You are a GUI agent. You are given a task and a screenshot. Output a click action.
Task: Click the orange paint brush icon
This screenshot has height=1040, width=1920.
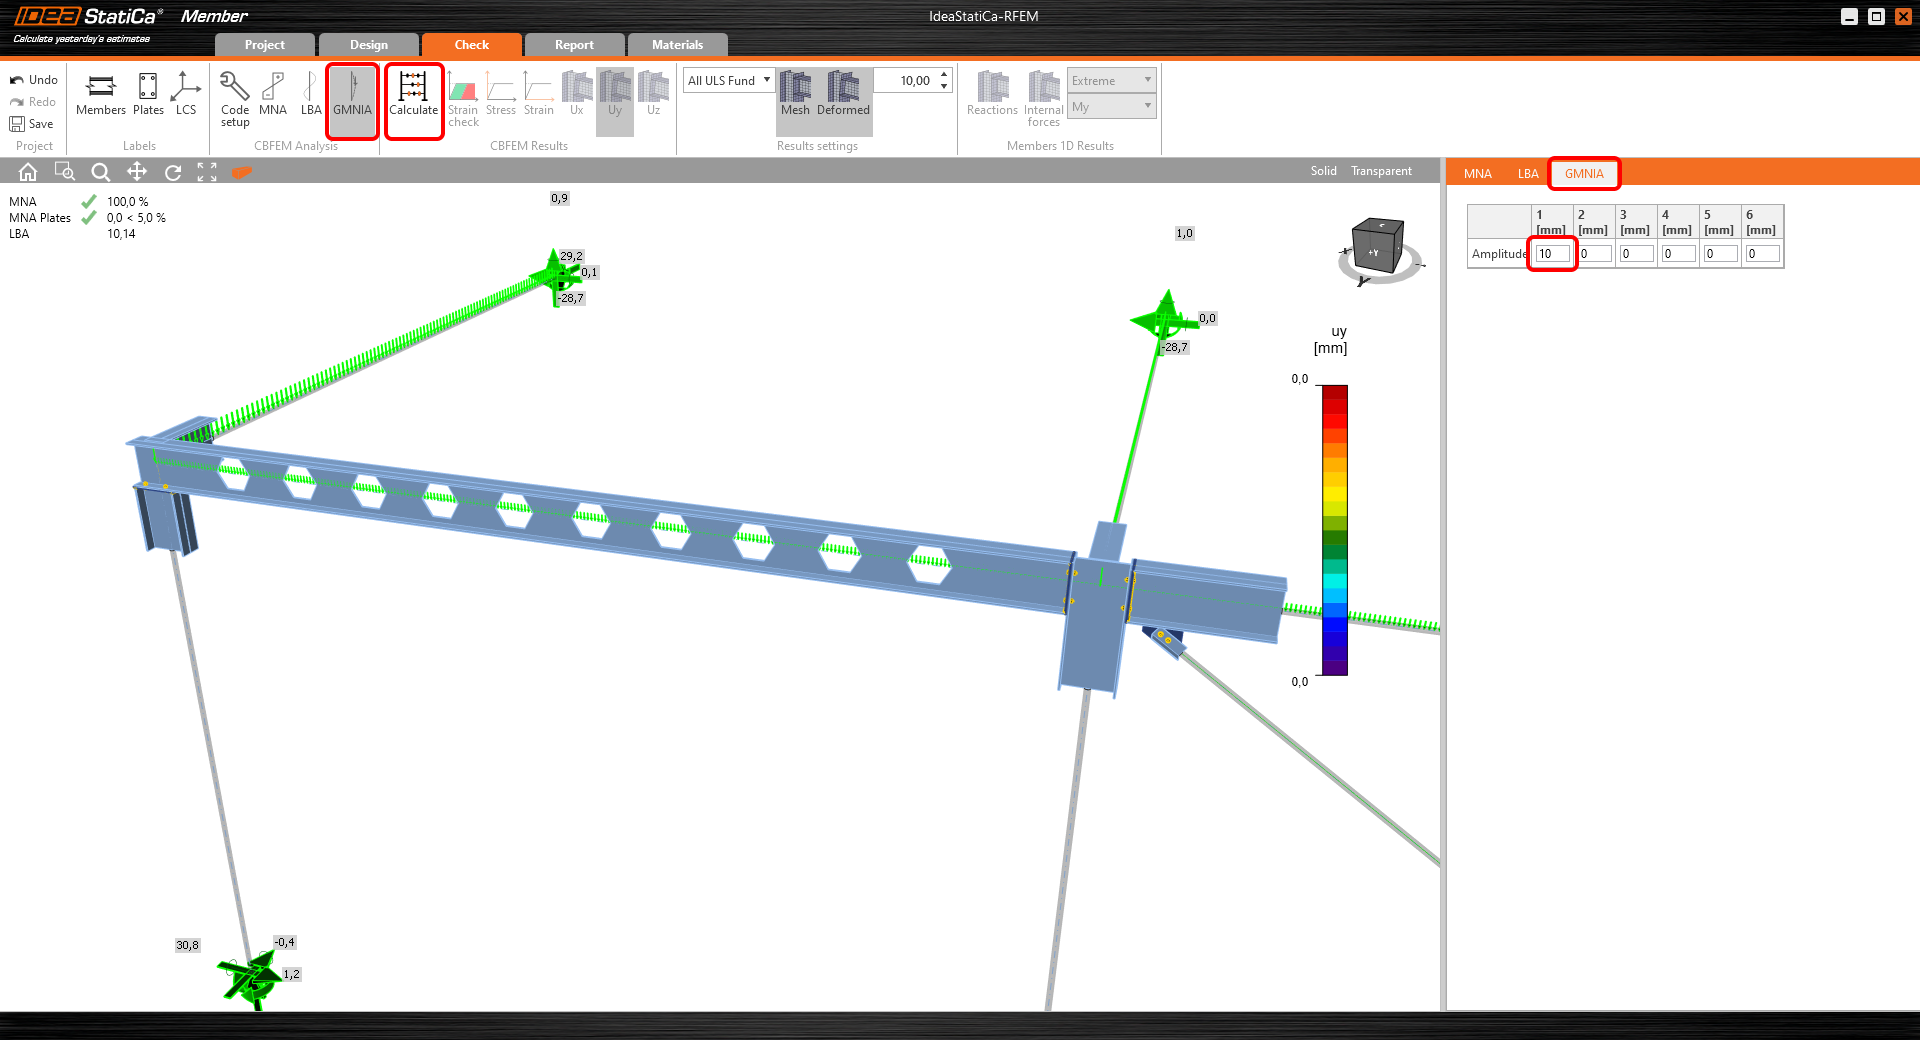(x=241, y=172)
